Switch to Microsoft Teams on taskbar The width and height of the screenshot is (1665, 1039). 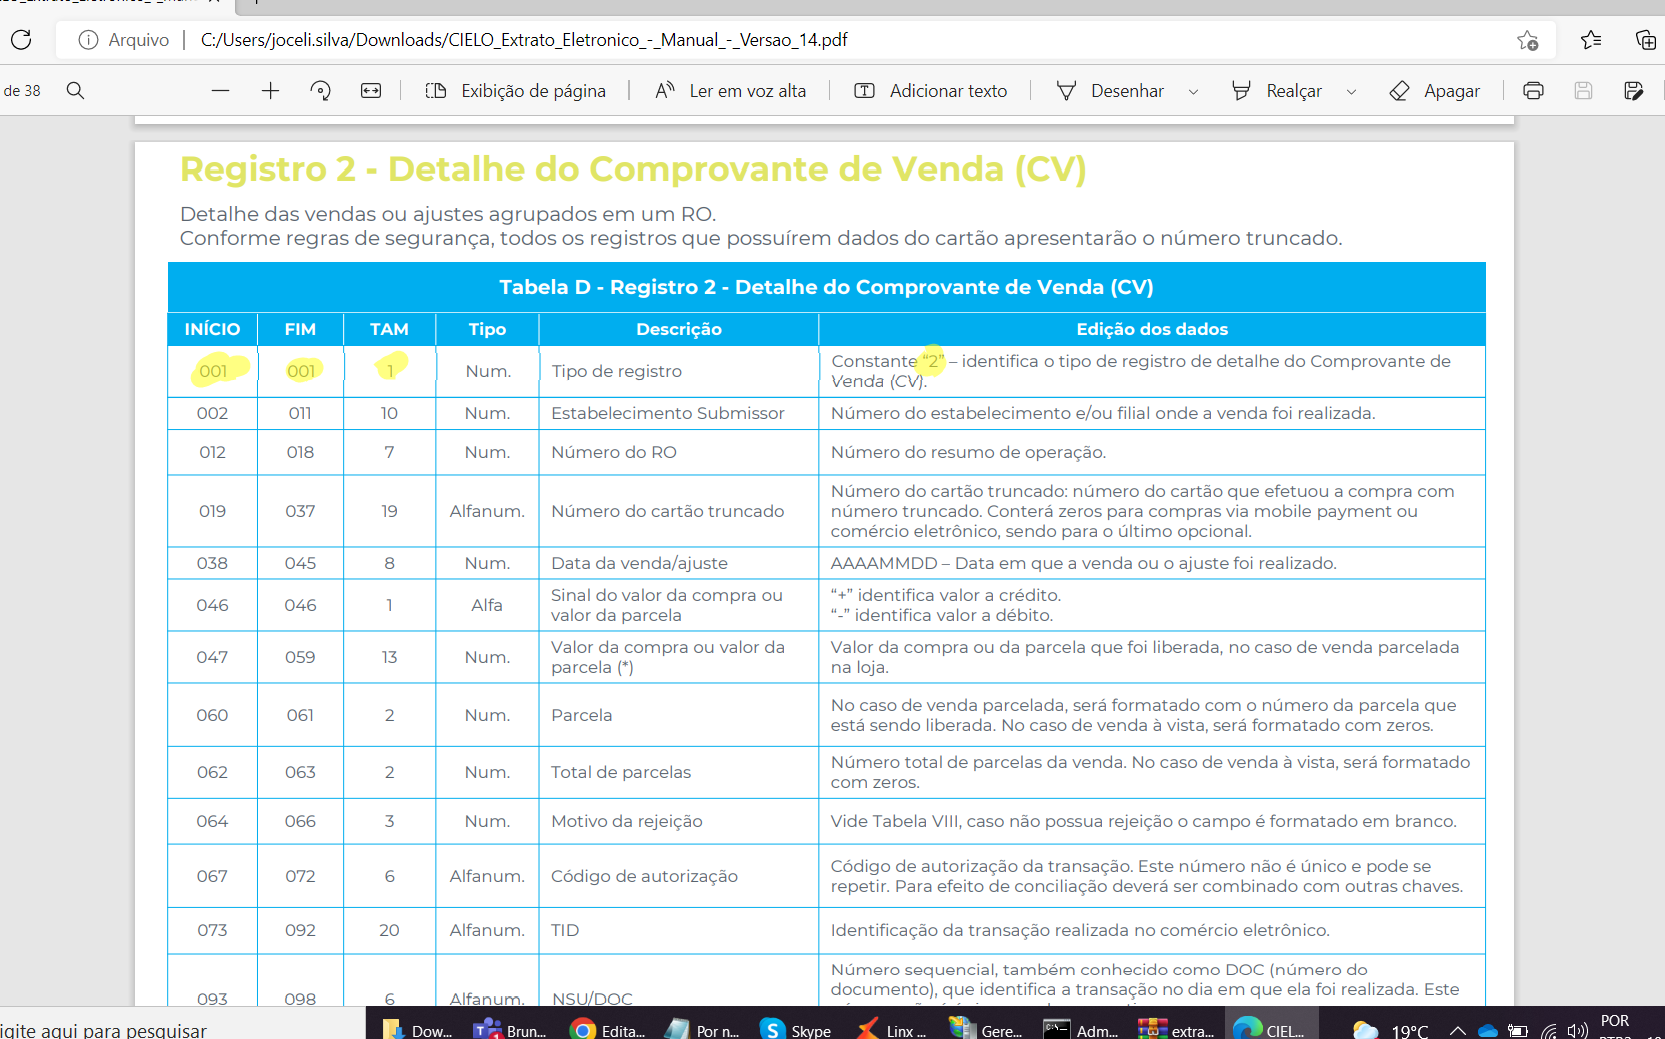pos(511,1027)
